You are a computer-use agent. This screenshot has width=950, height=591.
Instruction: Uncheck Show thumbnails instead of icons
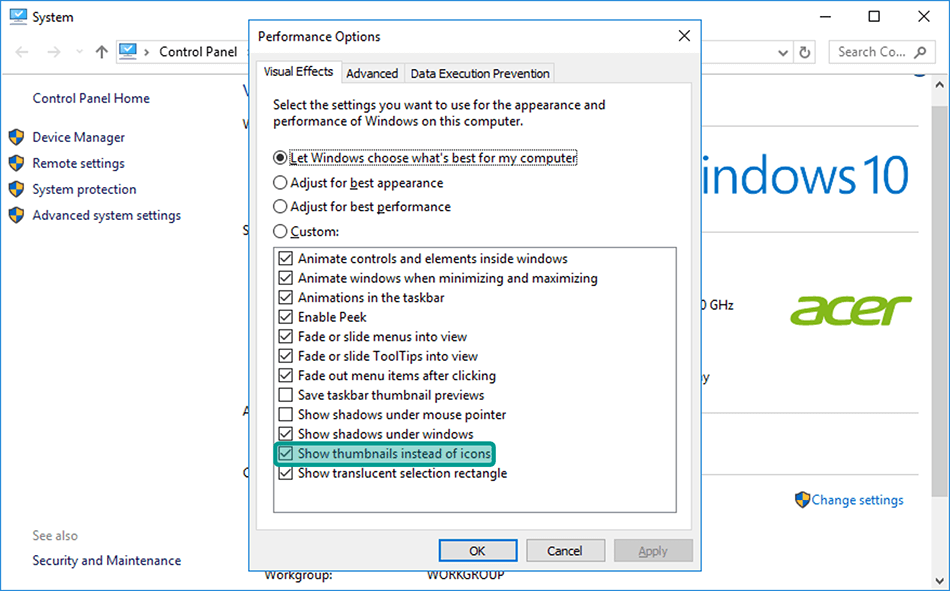(x=285, y=453)
